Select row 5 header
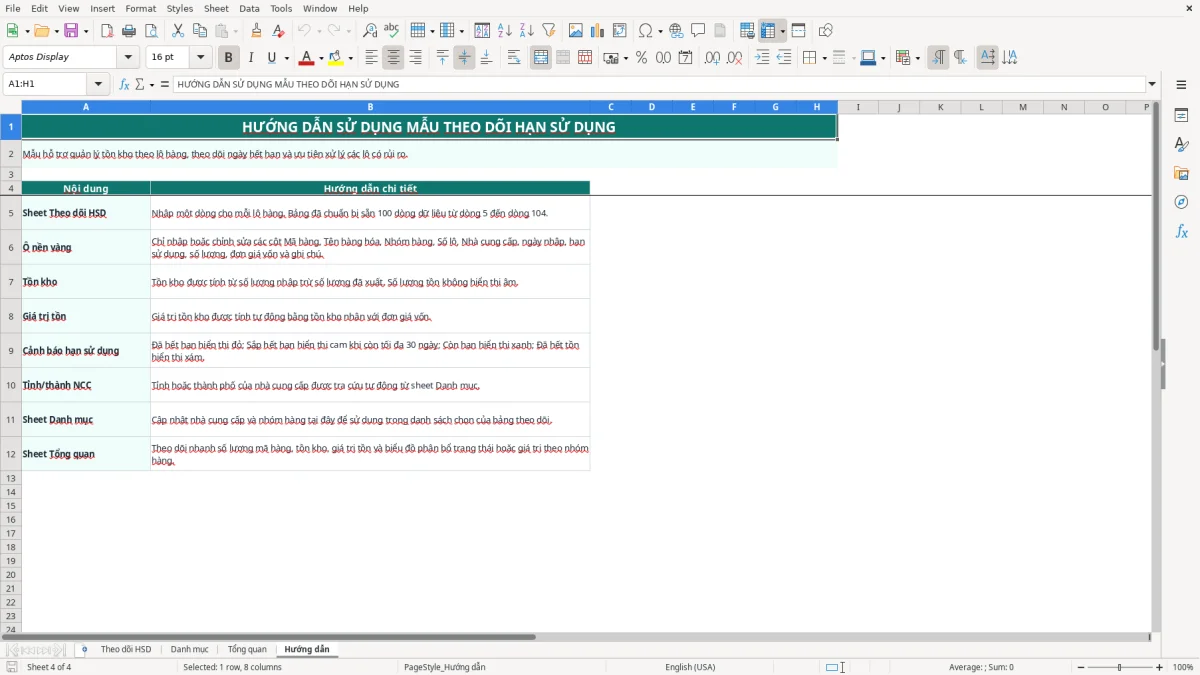Screen dimensions: 1200x675 pos(11,213)
